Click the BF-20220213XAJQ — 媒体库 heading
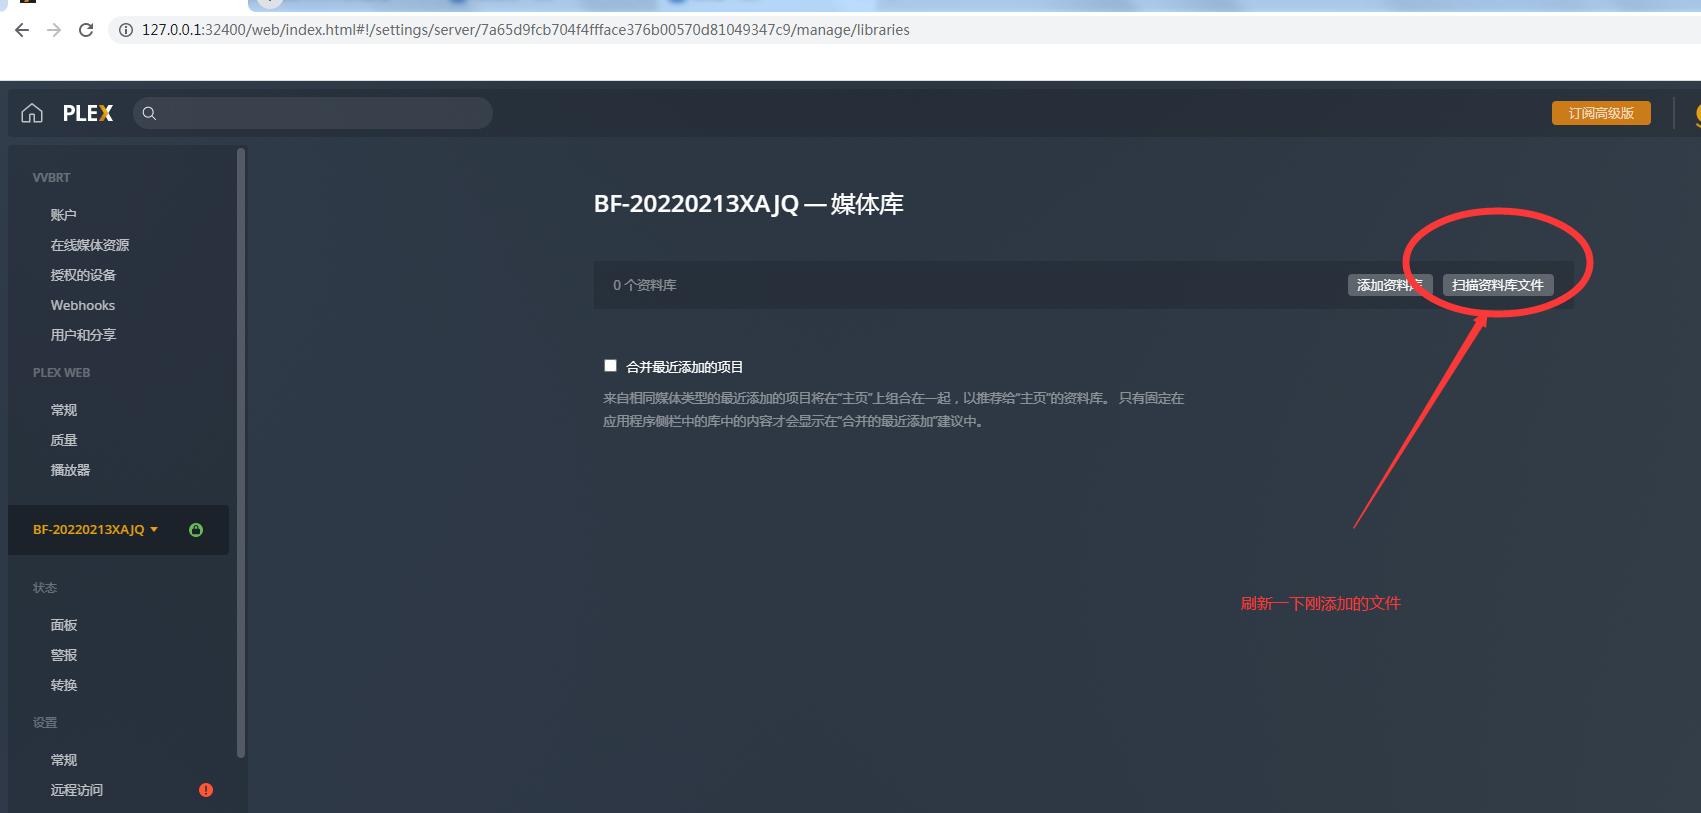 coord(749,204)
